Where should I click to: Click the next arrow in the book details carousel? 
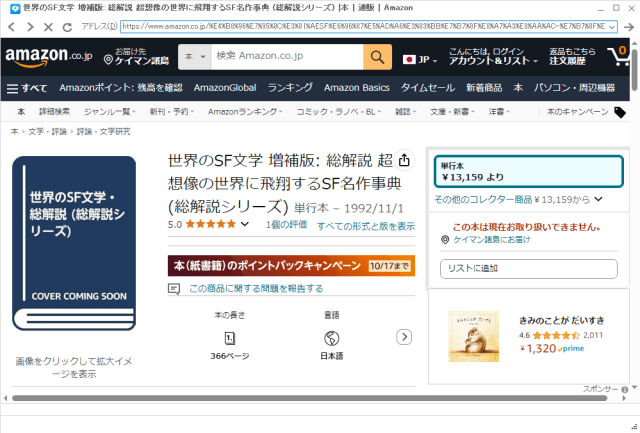(404, 337)
